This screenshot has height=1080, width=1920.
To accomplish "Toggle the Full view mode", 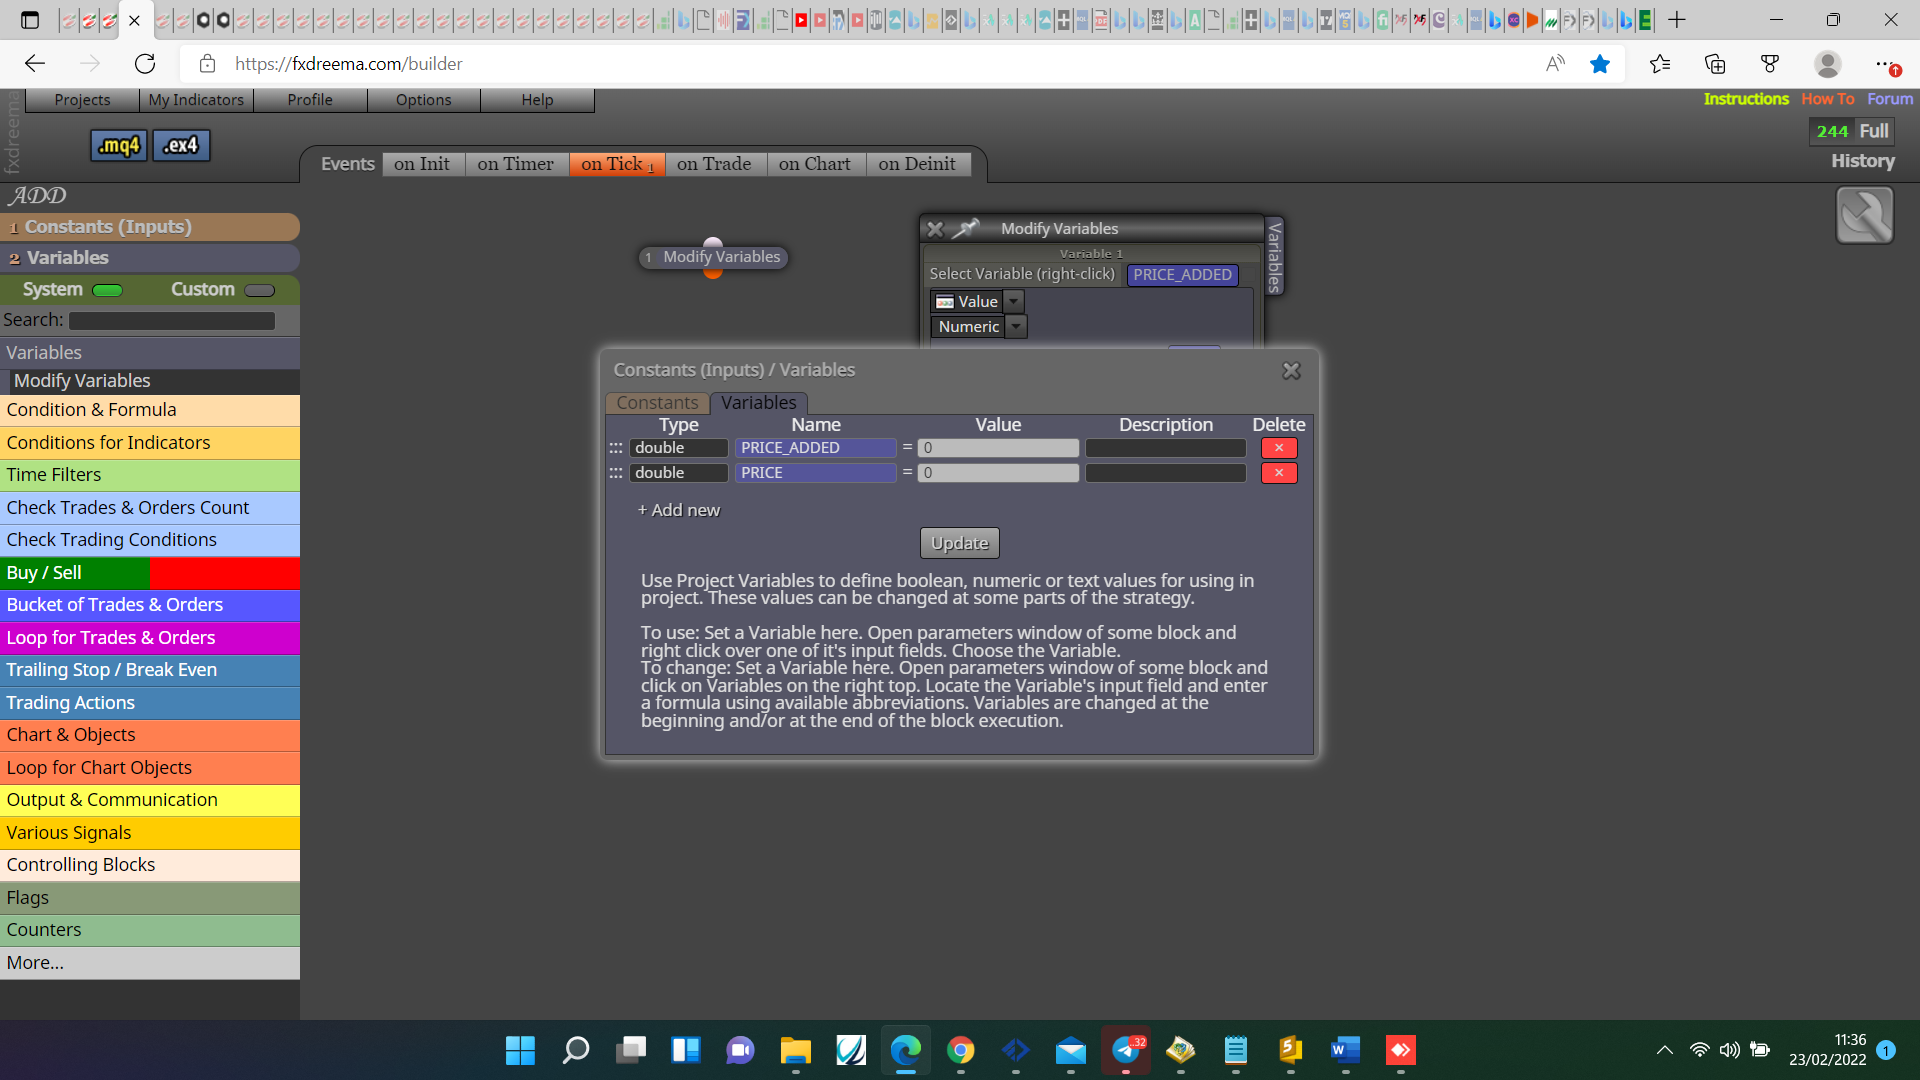I will point(1874,131).
